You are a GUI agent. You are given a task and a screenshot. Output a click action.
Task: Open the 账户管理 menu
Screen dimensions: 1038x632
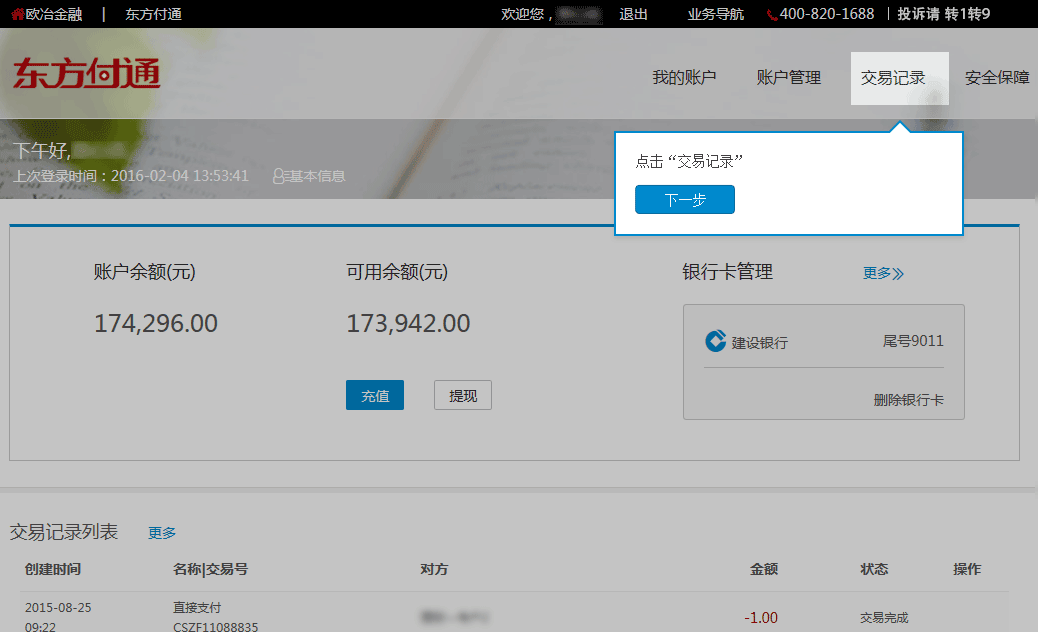tap(788, 77)
